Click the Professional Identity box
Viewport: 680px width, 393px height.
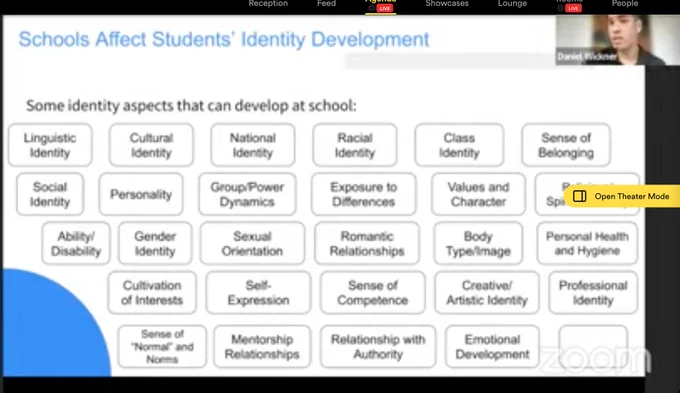pyautogui.click(x=593, y=293)
